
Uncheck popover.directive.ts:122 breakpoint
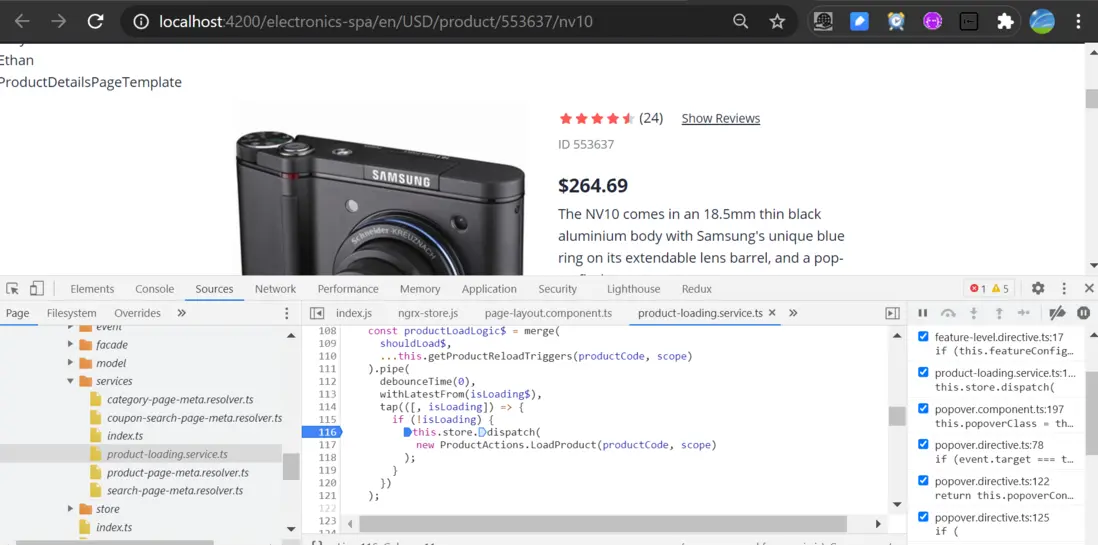point(923,481)
